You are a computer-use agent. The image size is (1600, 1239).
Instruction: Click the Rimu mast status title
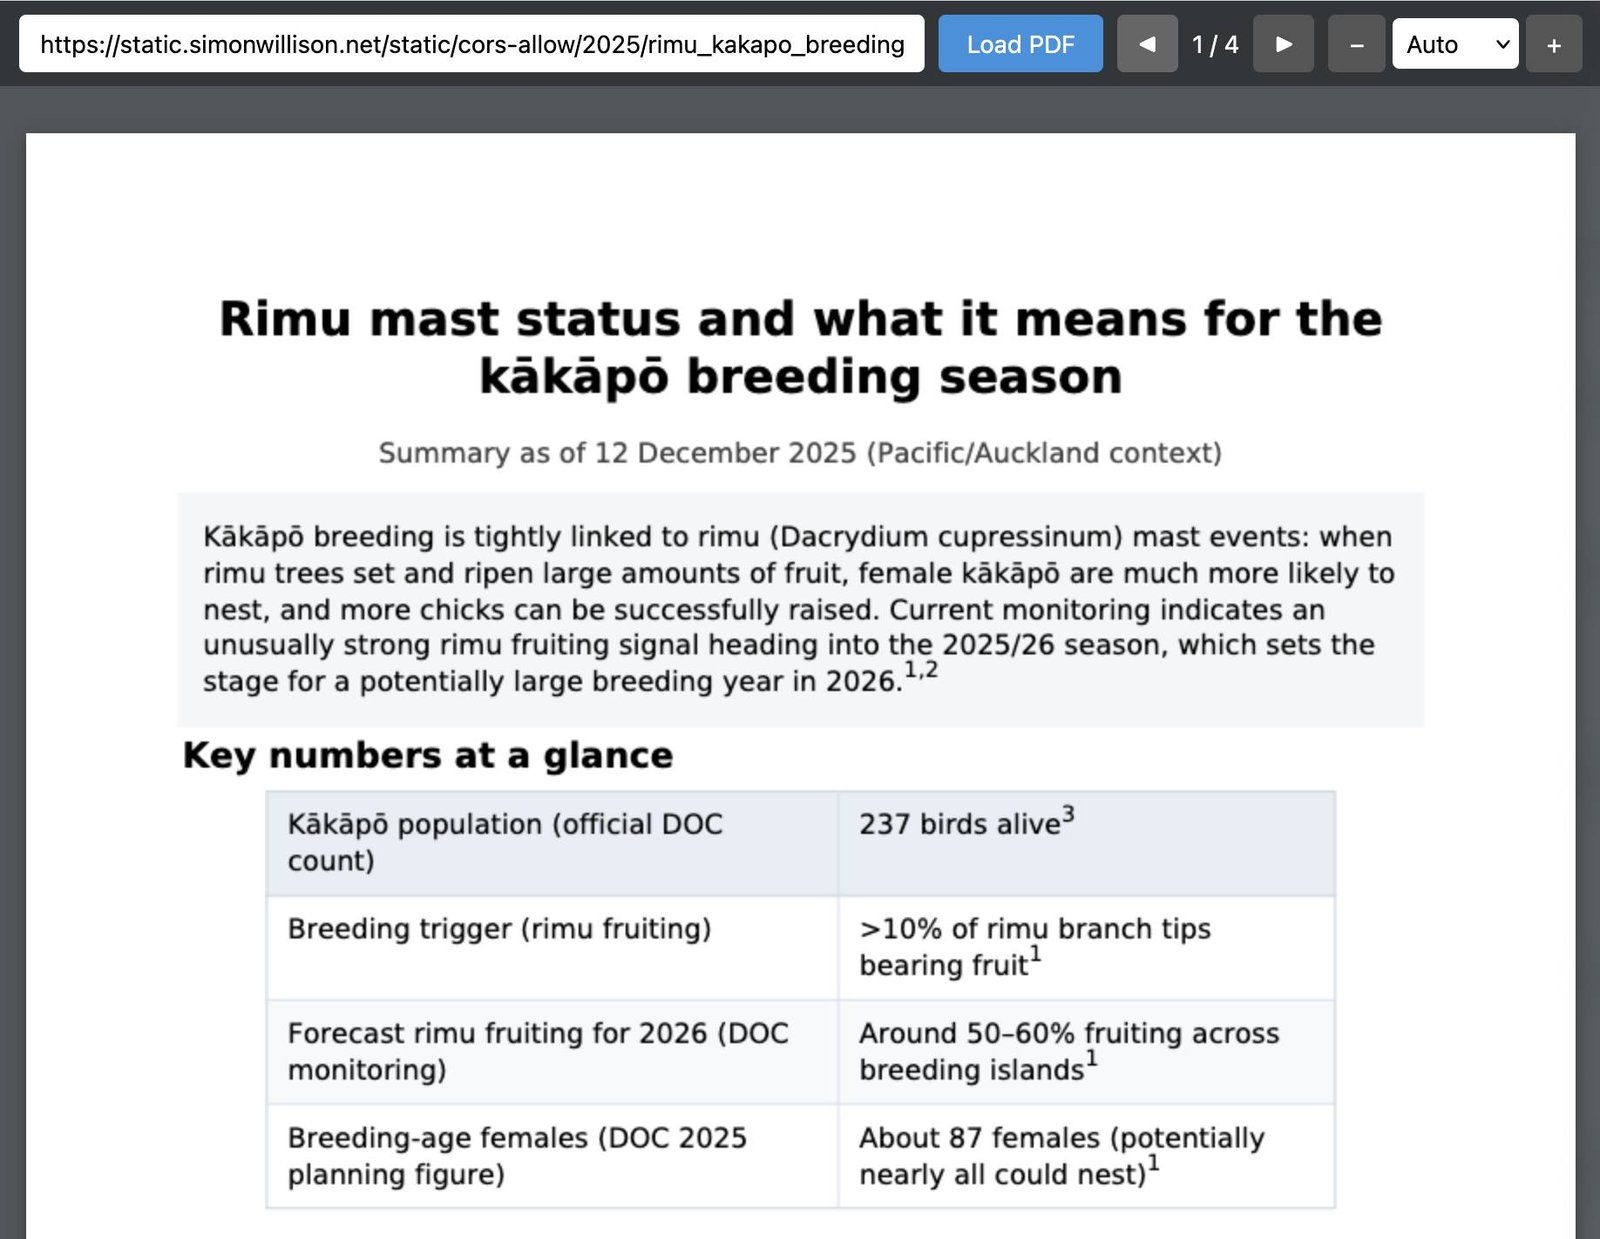[x=800, y=347]
